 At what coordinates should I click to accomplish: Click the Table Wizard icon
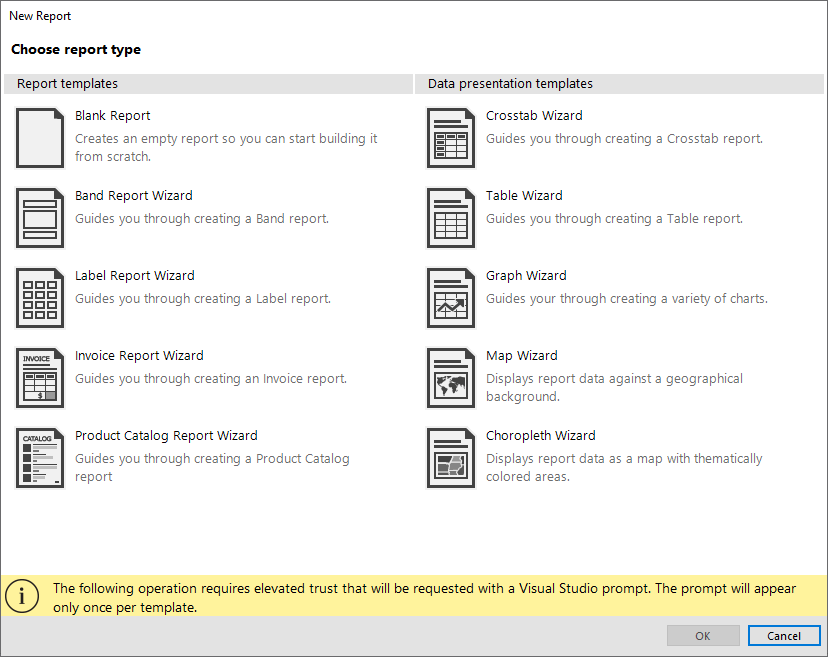[451, 218]
